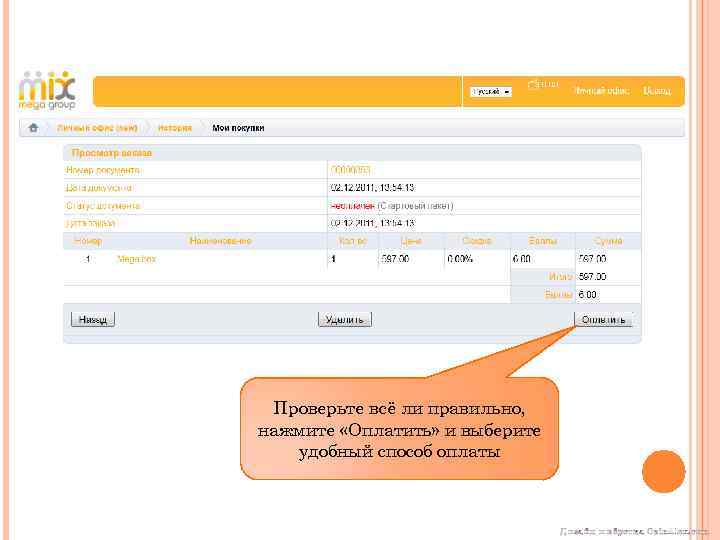
Task: Click the Назад button
Action: click(x=93, y=320)
